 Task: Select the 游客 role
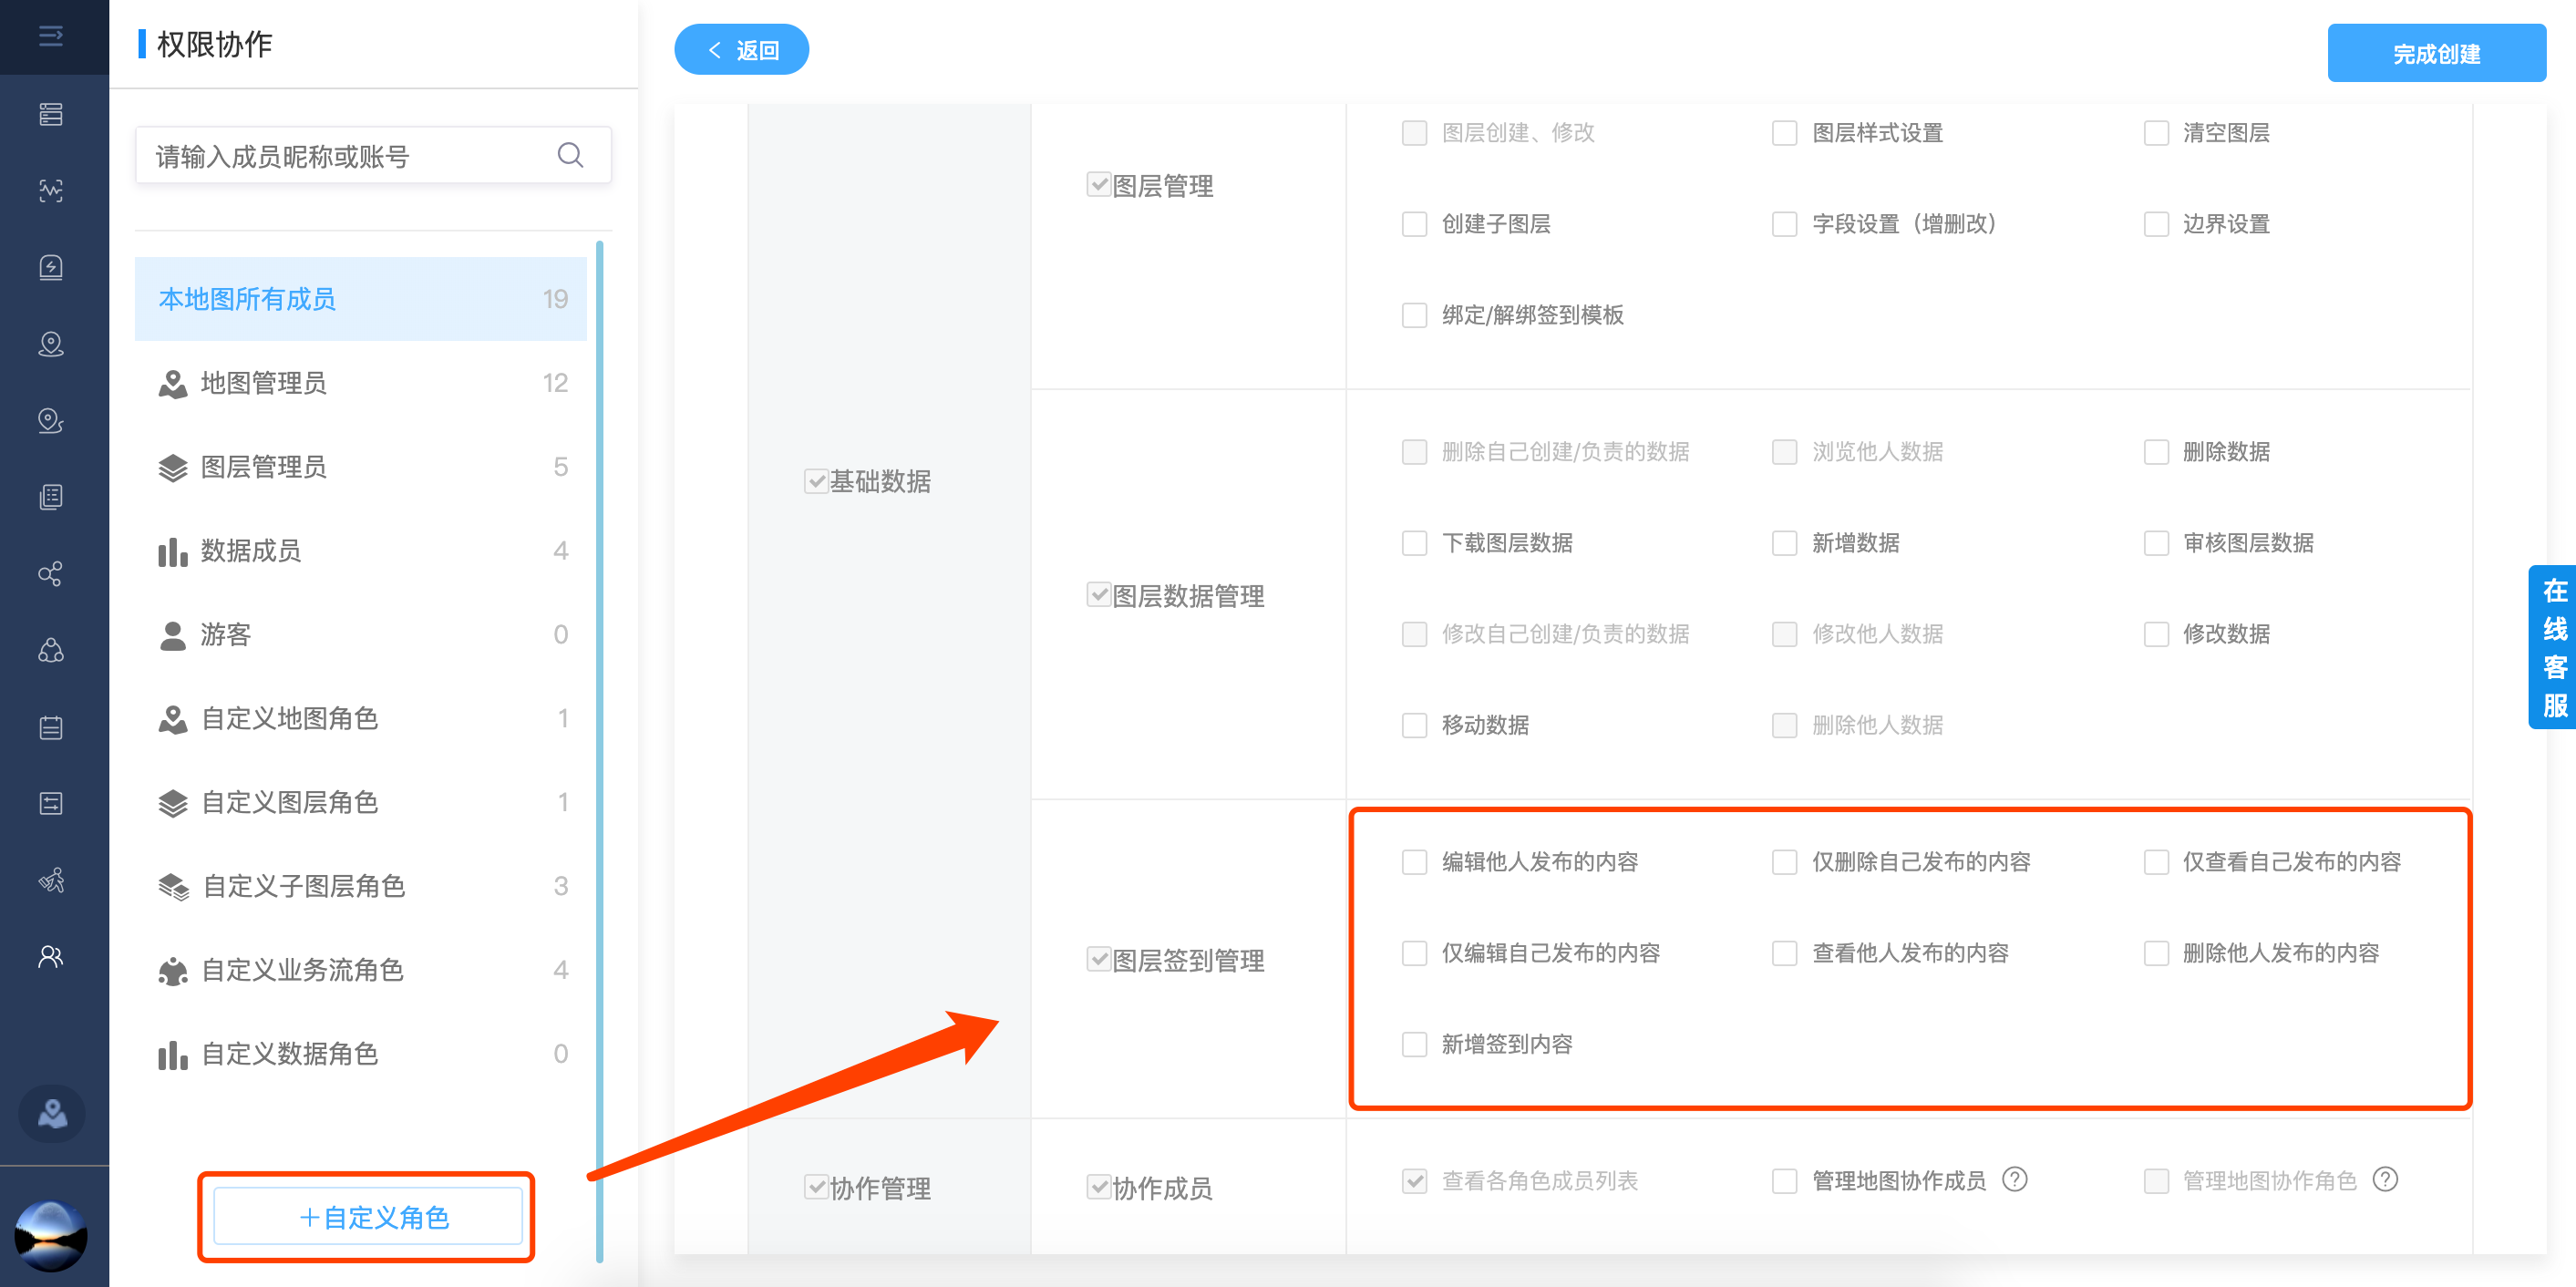pyautogui.click(x=361, y=635)
